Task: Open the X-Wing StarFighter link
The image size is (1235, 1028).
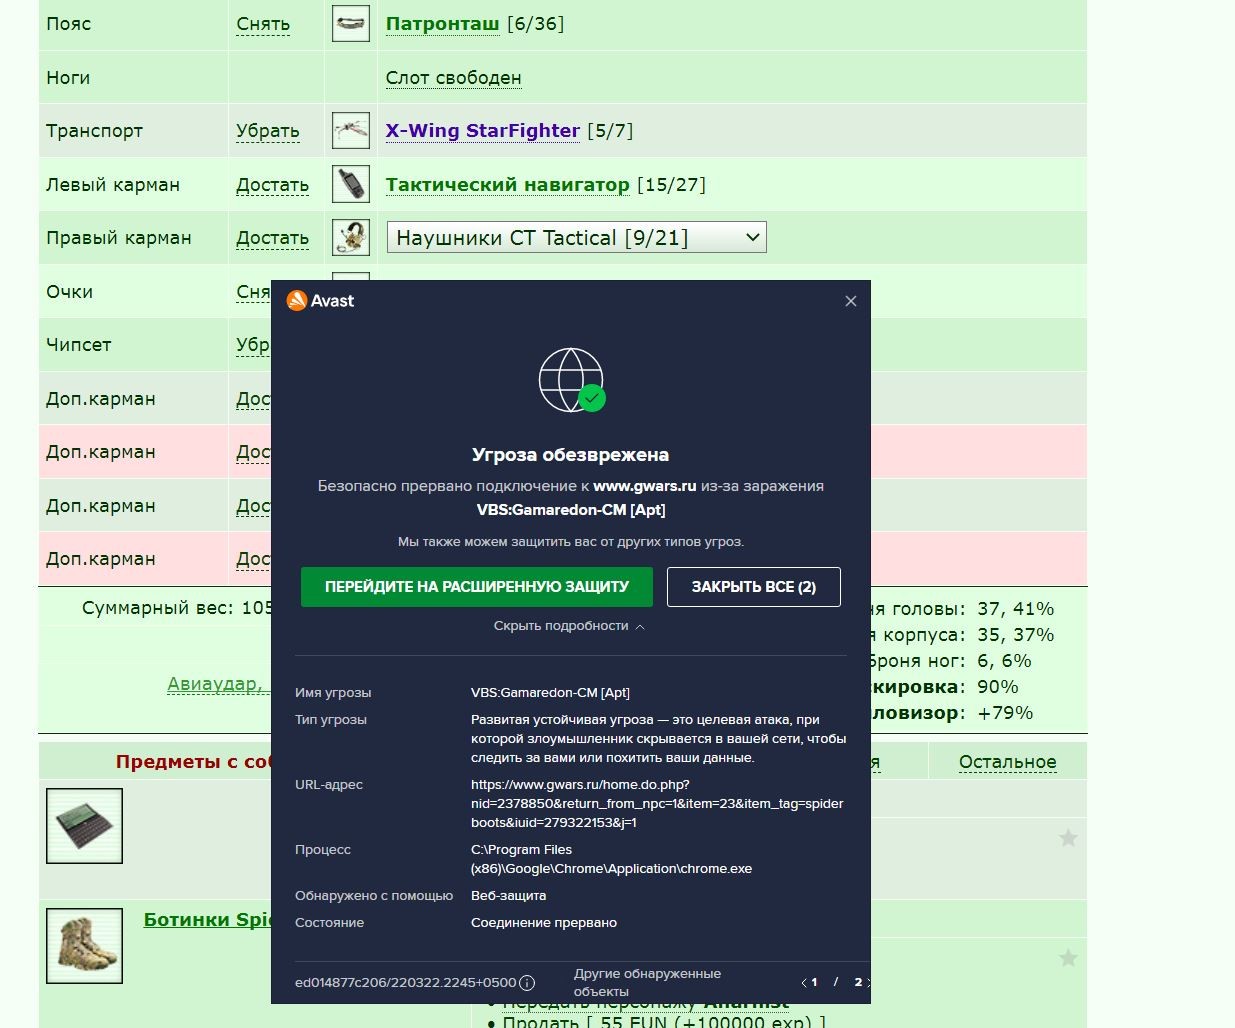Action: pos(483,130)
